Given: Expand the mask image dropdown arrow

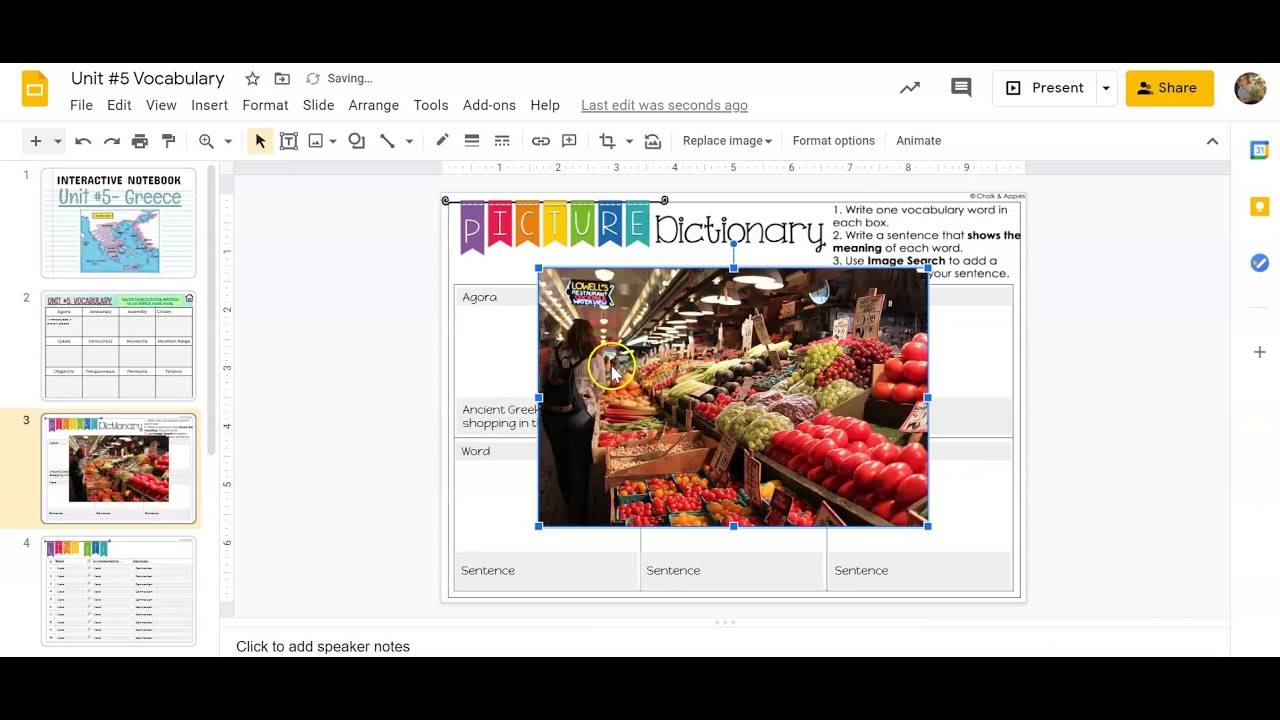Looking at the screenshot, I should (629, 141).
